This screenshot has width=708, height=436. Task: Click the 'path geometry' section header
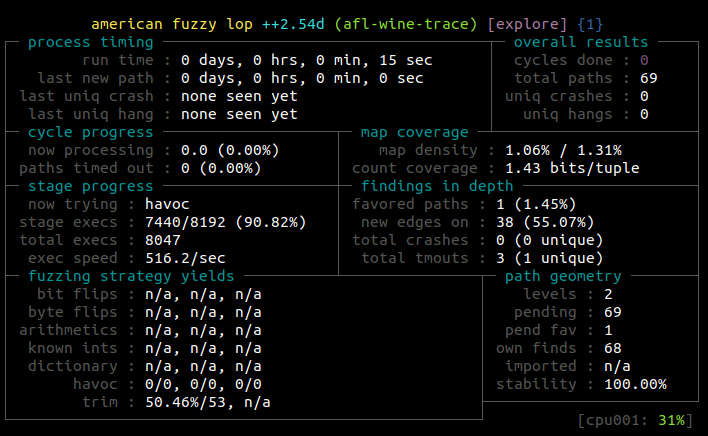[x=563, y=276]
